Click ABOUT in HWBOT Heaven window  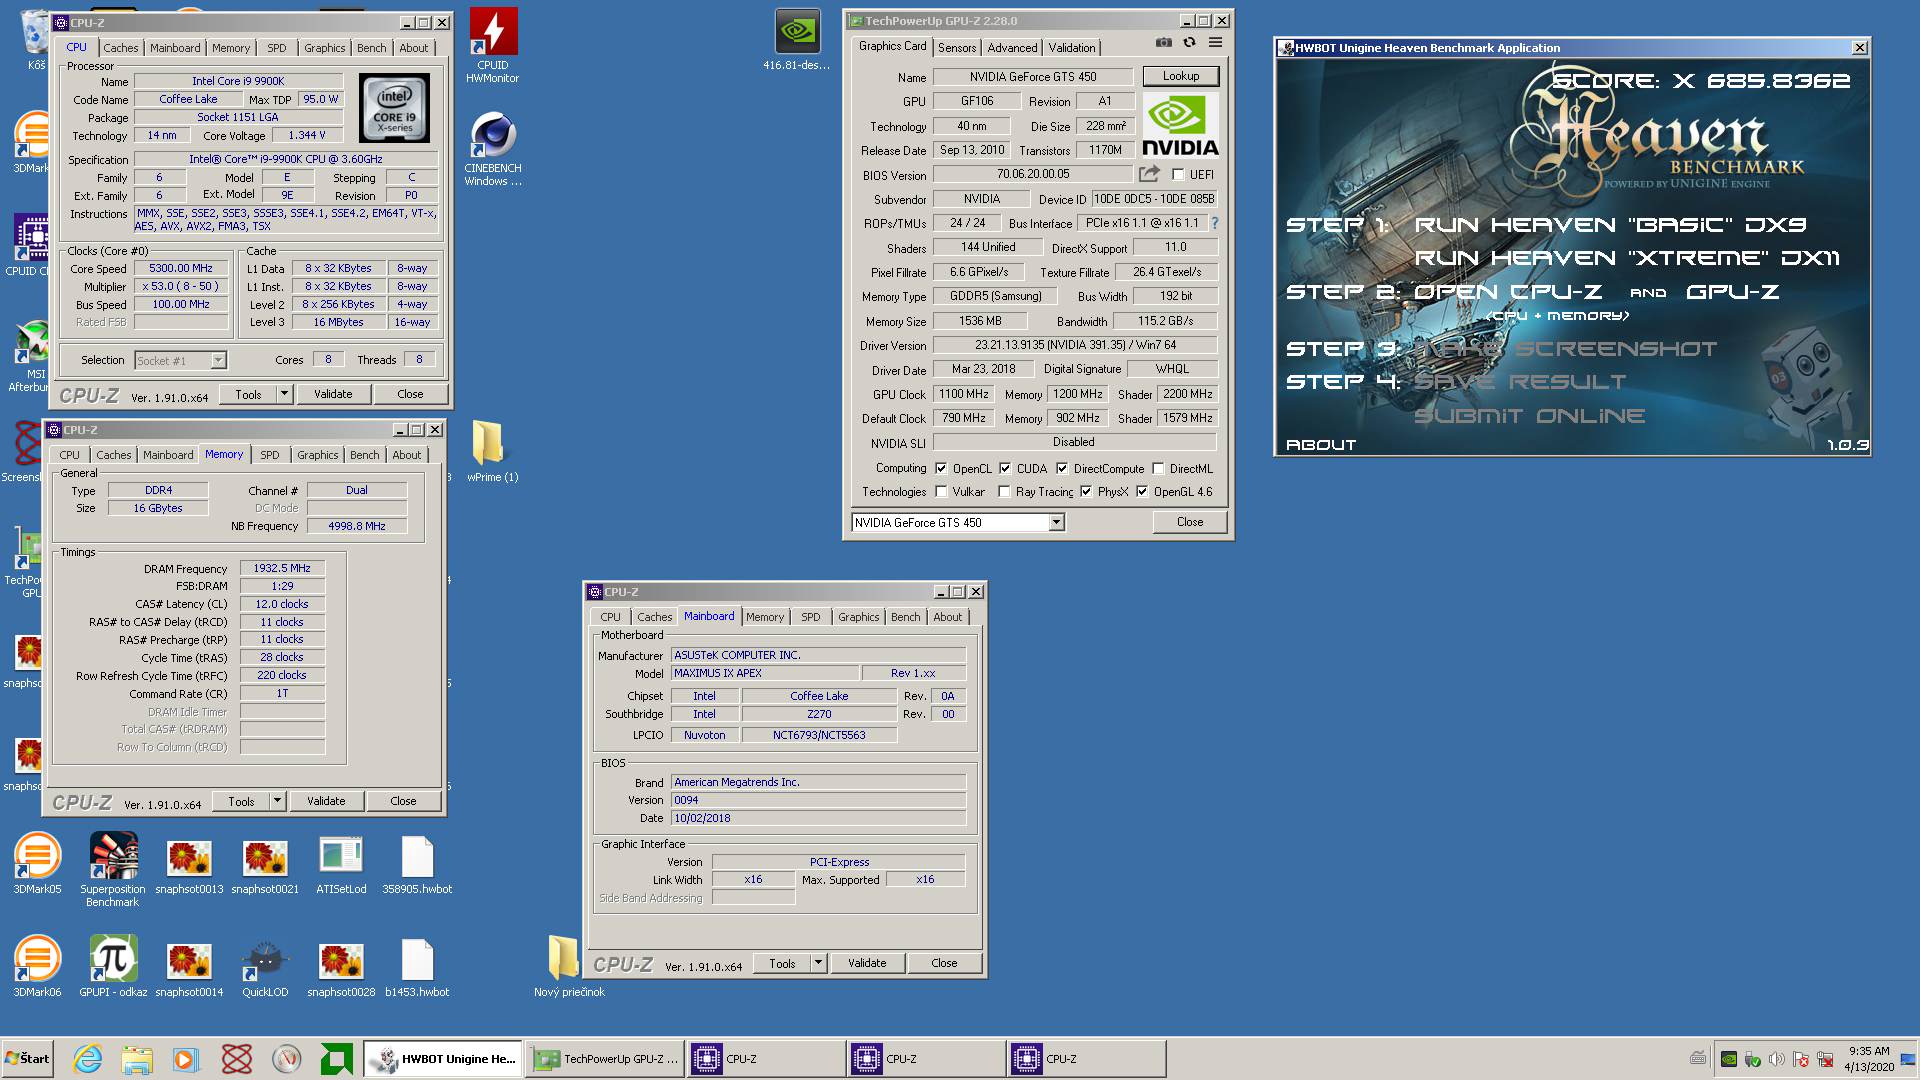(1321, 445)
